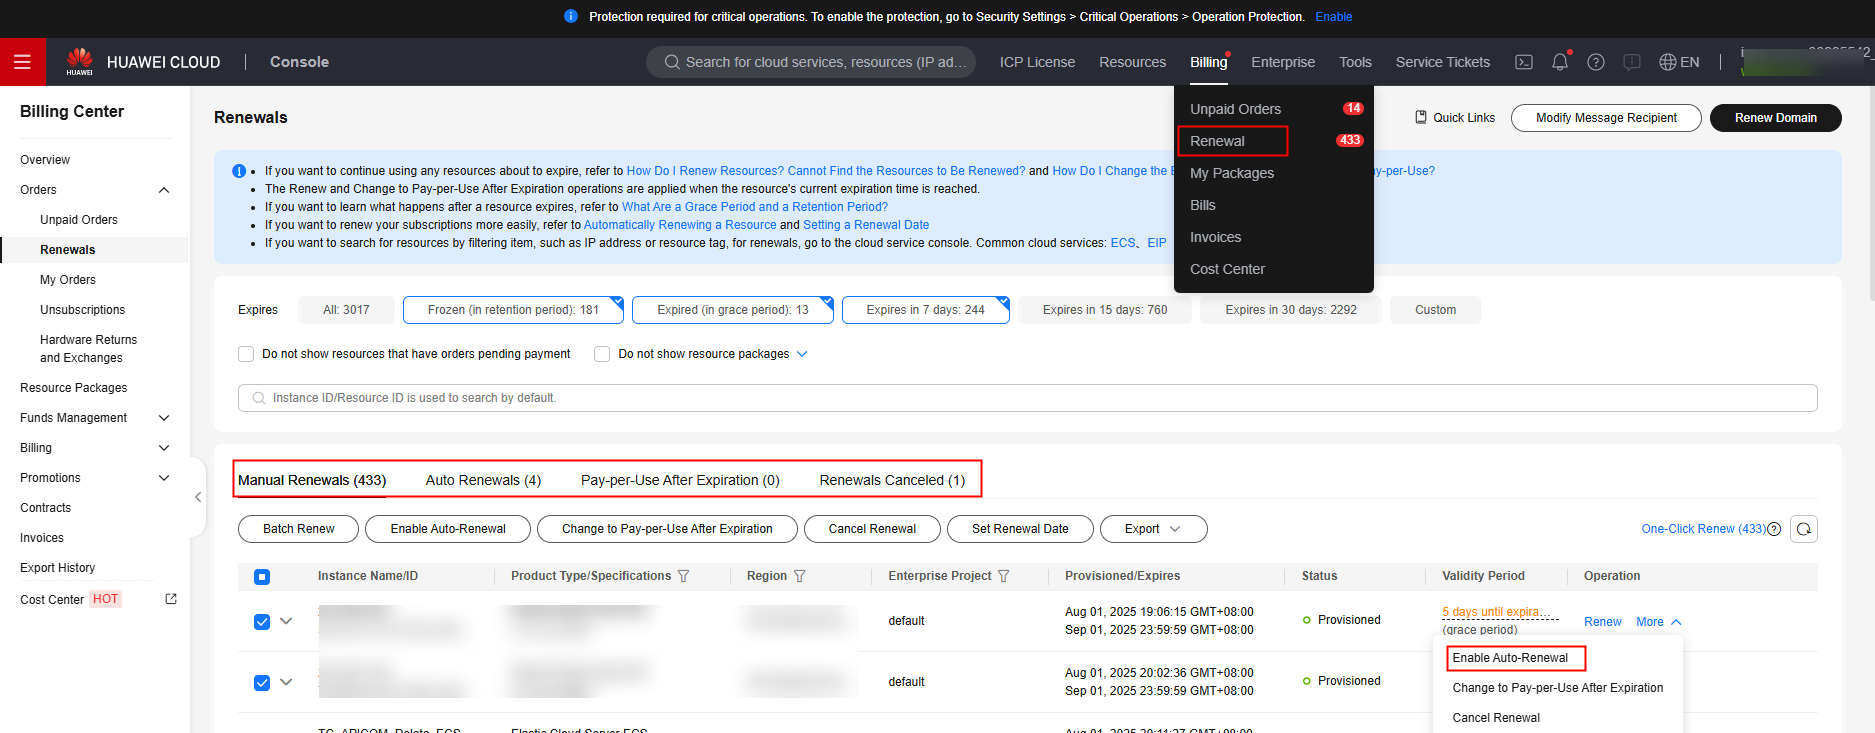
Task: Click Renew link for first row
Action: coord(1602,622)
